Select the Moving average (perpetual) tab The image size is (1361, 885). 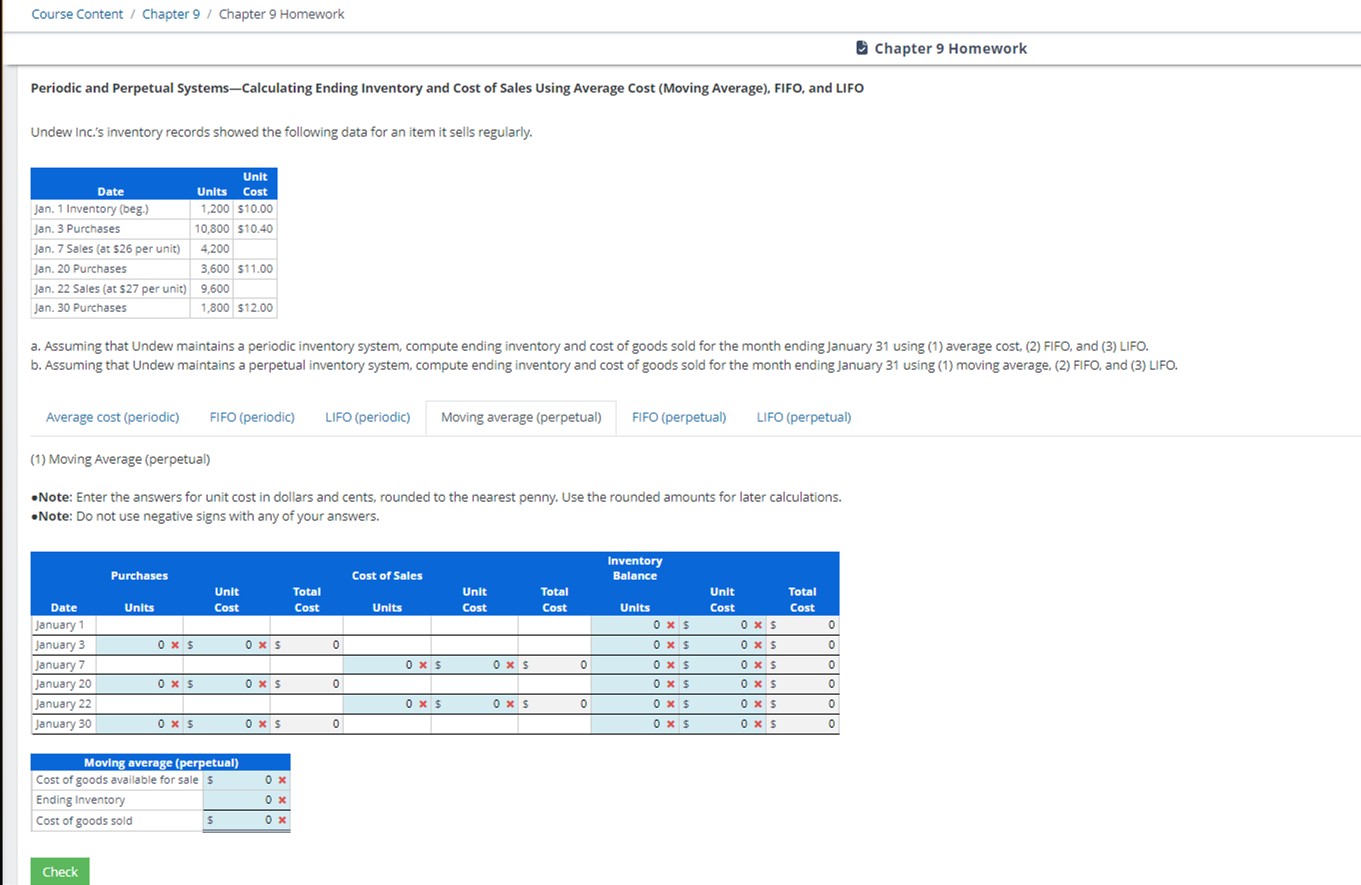(x=521, y=417)
